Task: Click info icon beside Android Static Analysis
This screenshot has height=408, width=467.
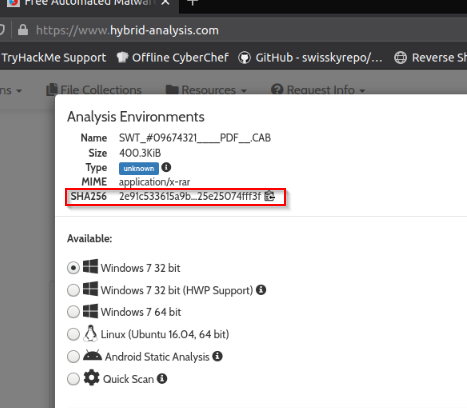Action: (x=217, y=356)
